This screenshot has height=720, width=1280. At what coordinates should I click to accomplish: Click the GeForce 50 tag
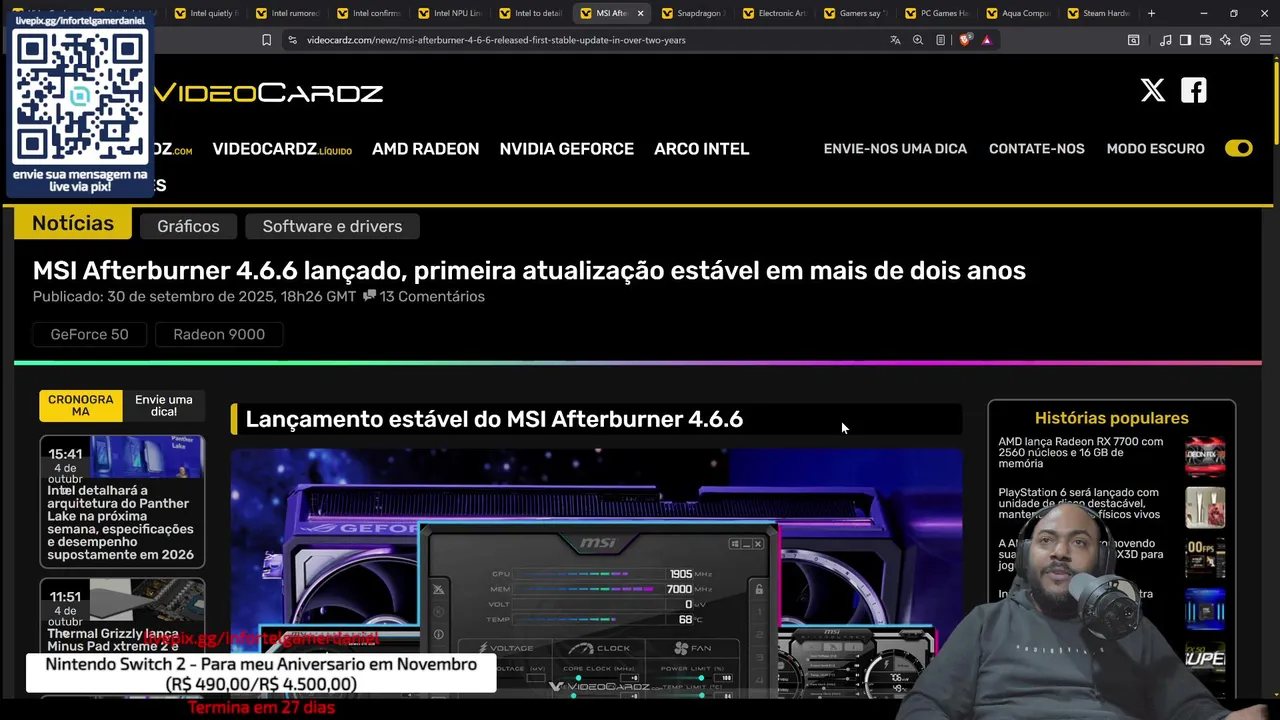89,334
